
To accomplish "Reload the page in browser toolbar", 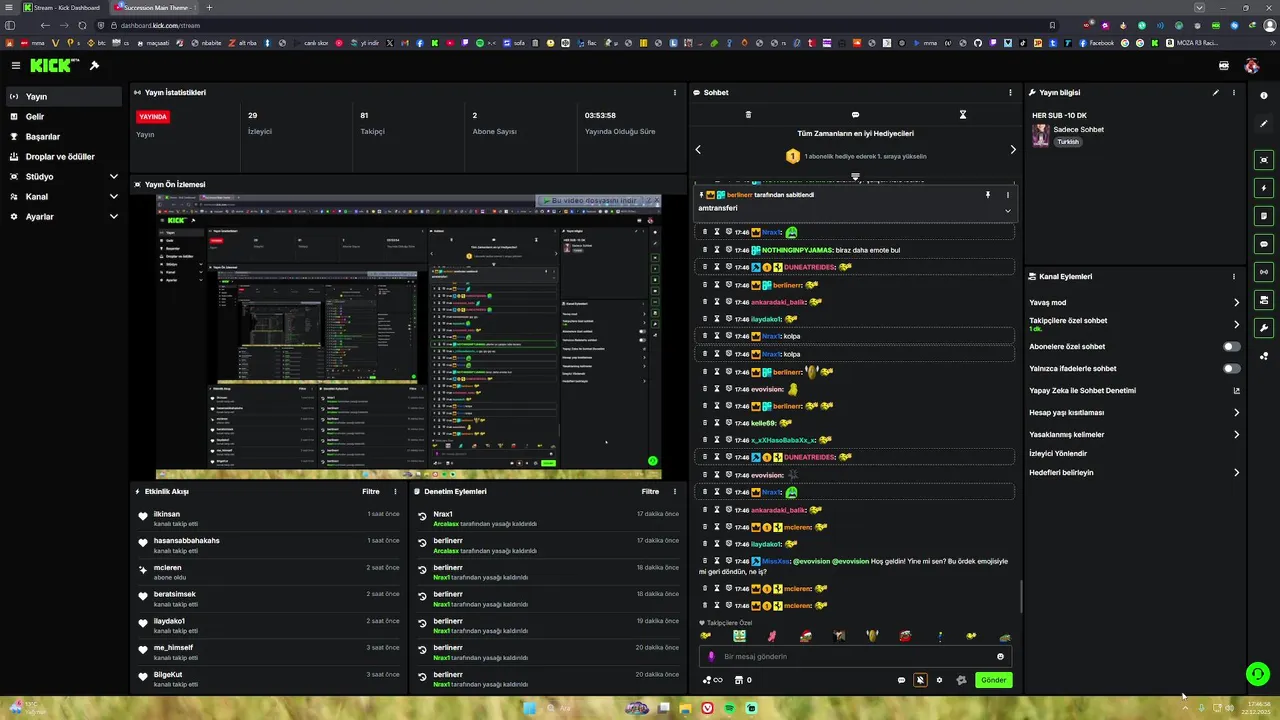I will [x=82, y=25].
